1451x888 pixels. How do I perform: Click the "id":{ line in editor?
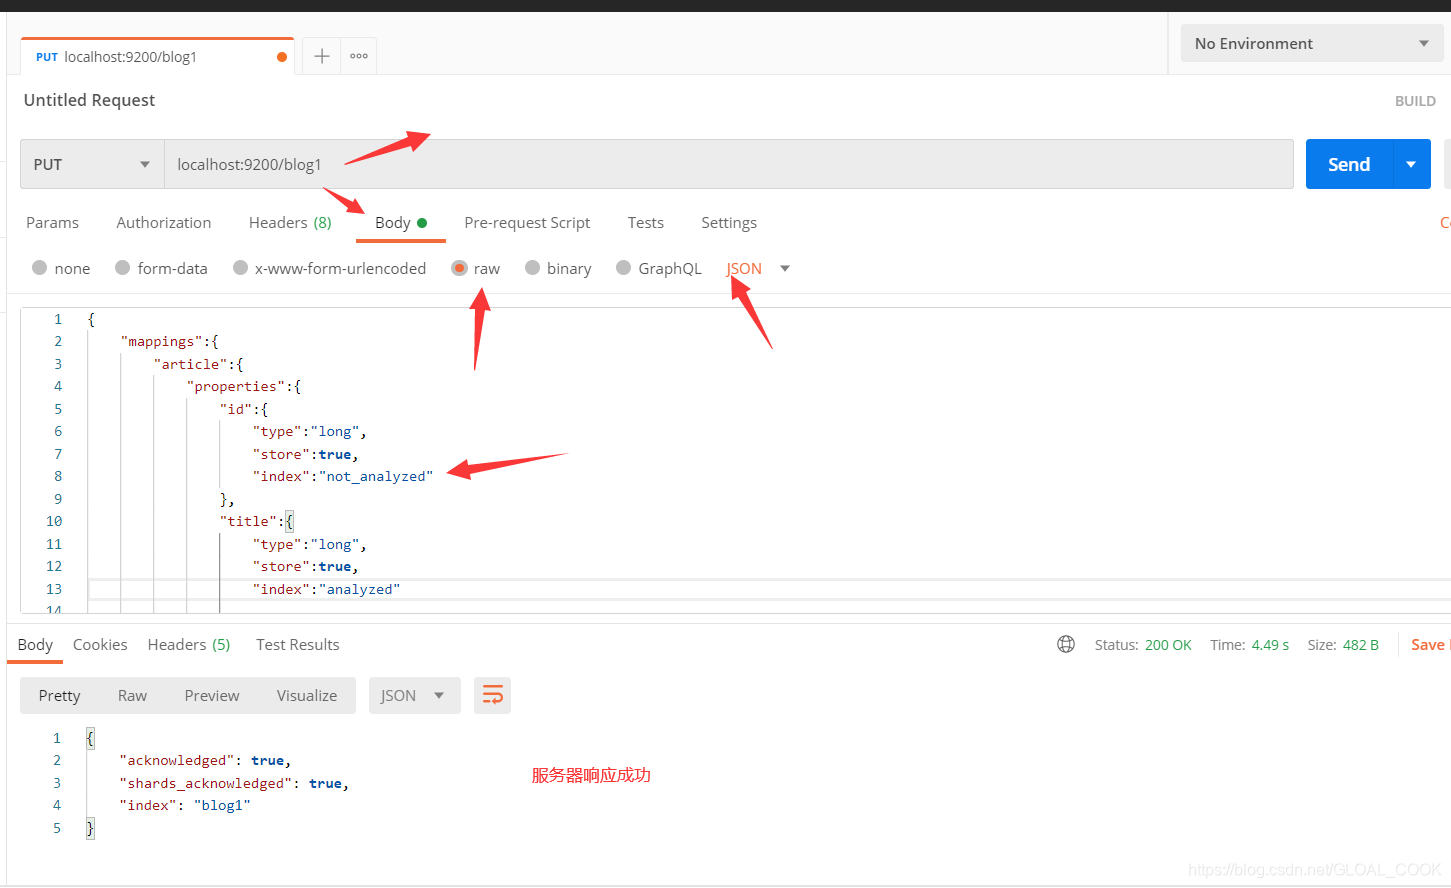[244, 409]
